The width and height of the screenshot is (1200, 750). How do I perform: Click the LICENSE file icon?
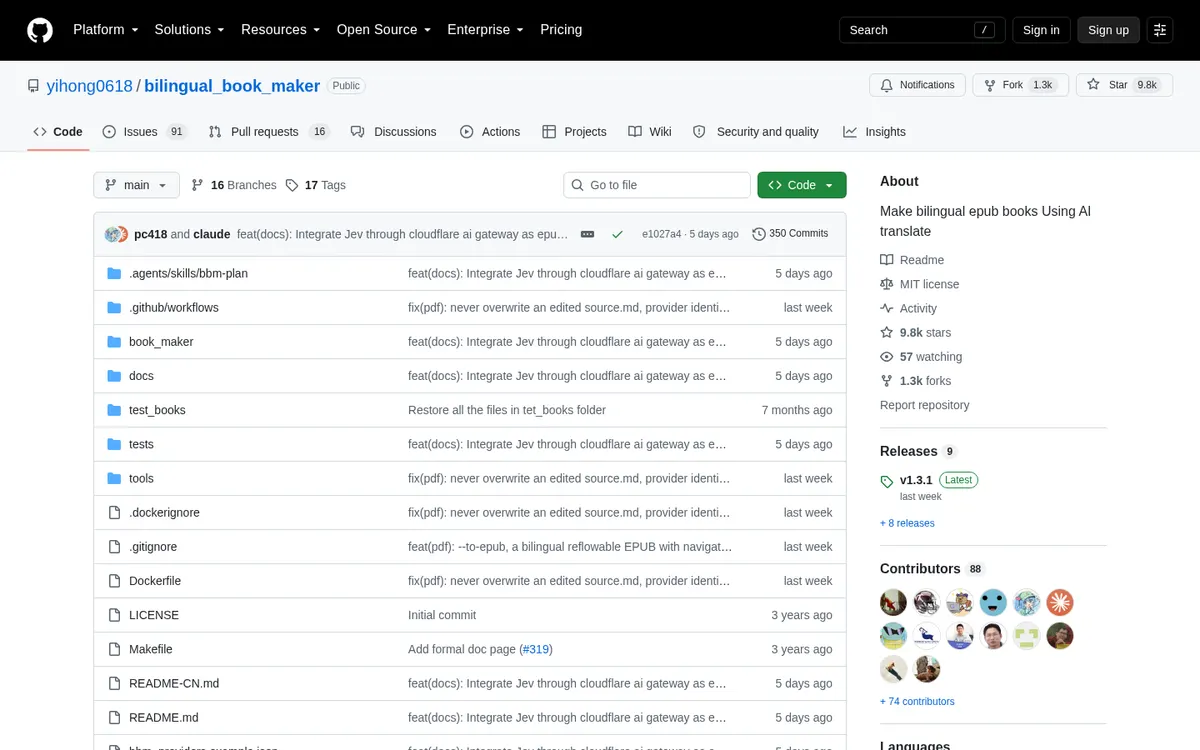114,615
